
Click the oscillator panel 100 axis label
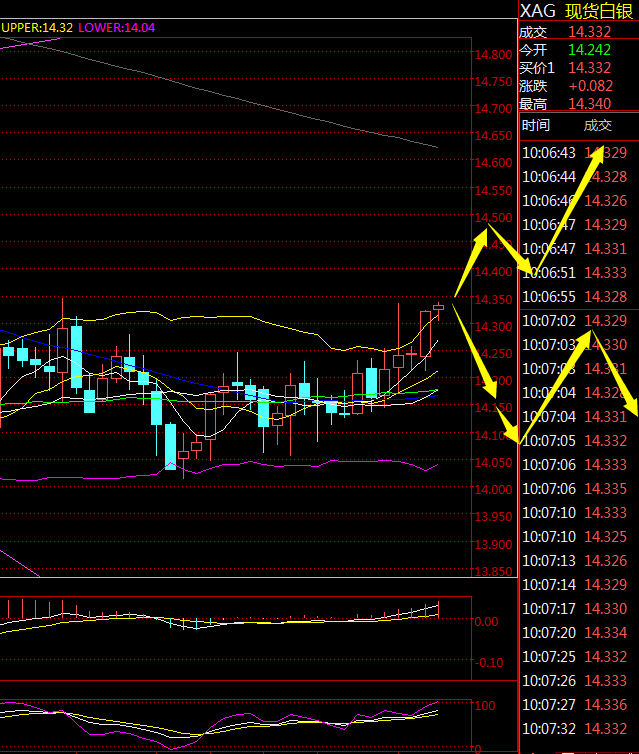(485, 705)
